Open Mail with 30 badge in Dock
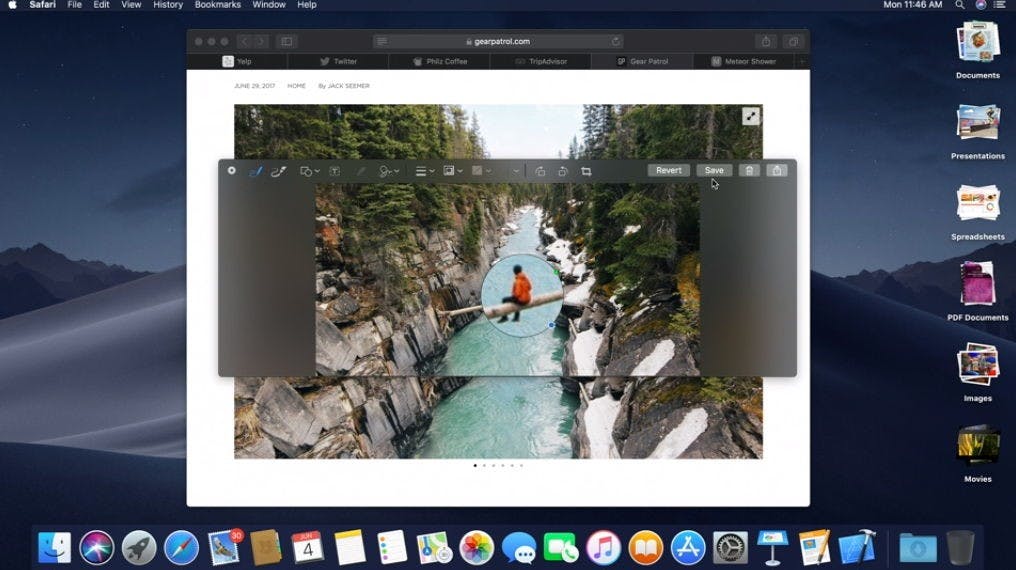Image resolution: width=1016 pixels, height=570 pixels. click(224, 547)
